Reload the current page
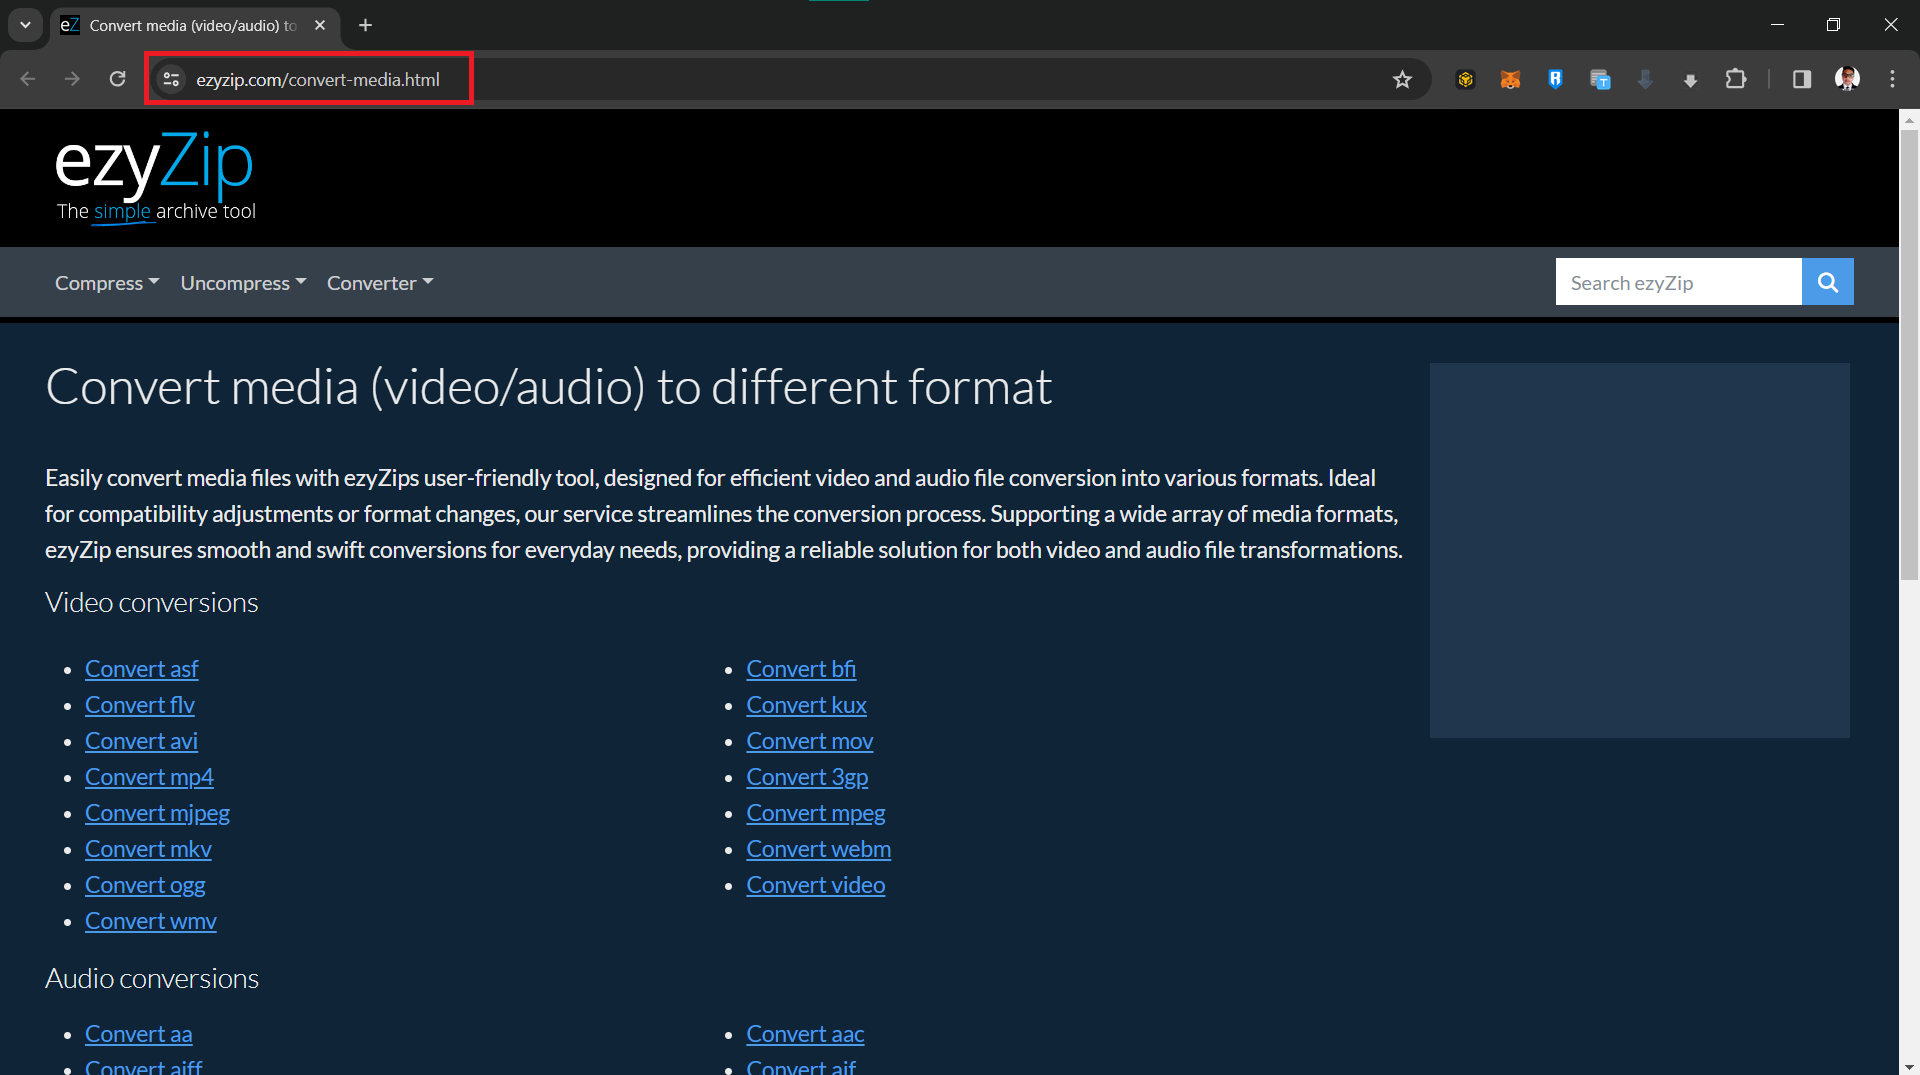Screen dimensions: 1920x1075 tap(117, 79)
